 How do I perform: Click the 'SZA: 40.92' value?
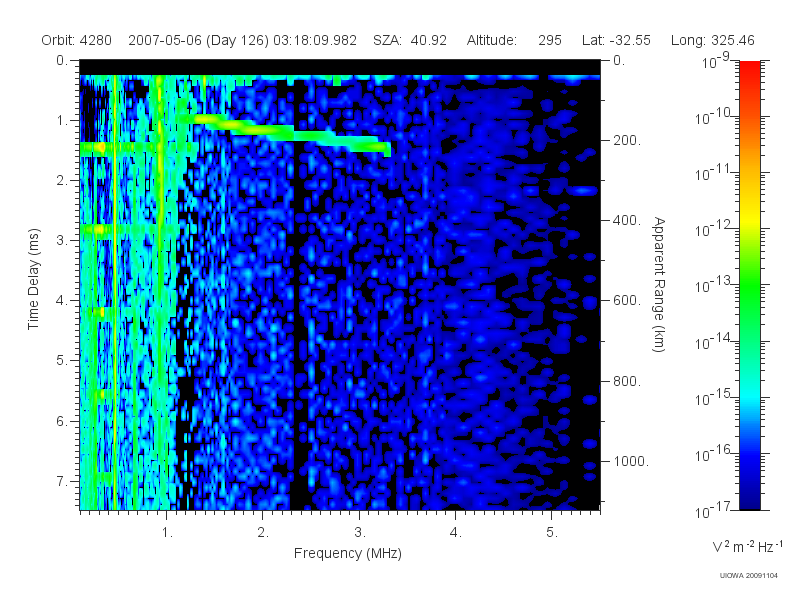click(x=410, y=40)
